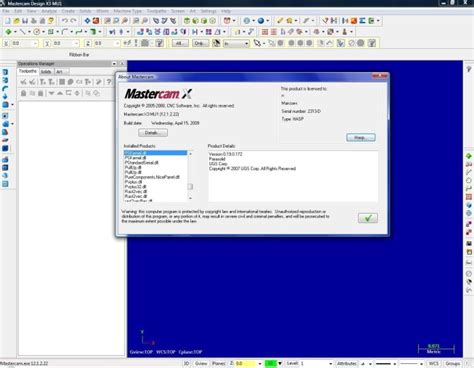
Task: Toggle the 3D mode button in status bar
Action: (x=187, y=363)
